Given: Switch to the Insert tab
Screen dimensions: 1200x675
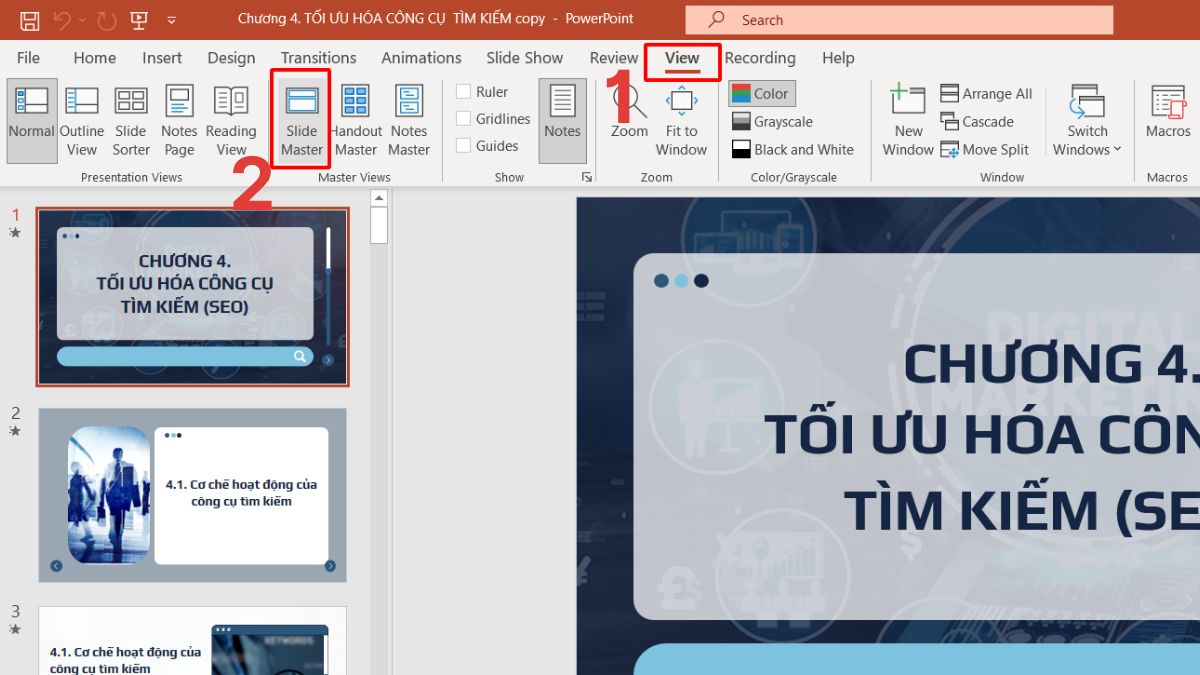Looking at the screenshot, I should point(162,58).
